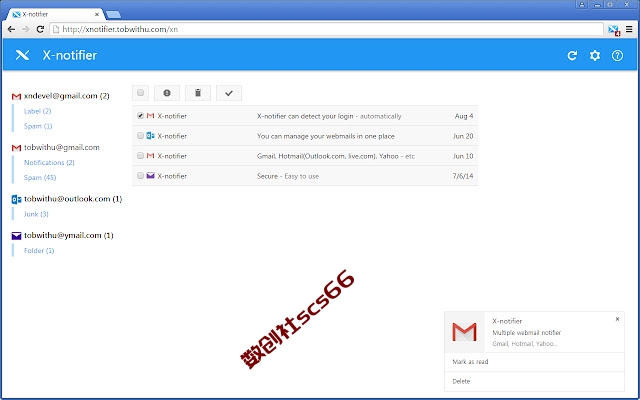Open Spam (1) under xndevel@gmail.com
Viewport: 640px width, 400px height.
coord(38,126)
